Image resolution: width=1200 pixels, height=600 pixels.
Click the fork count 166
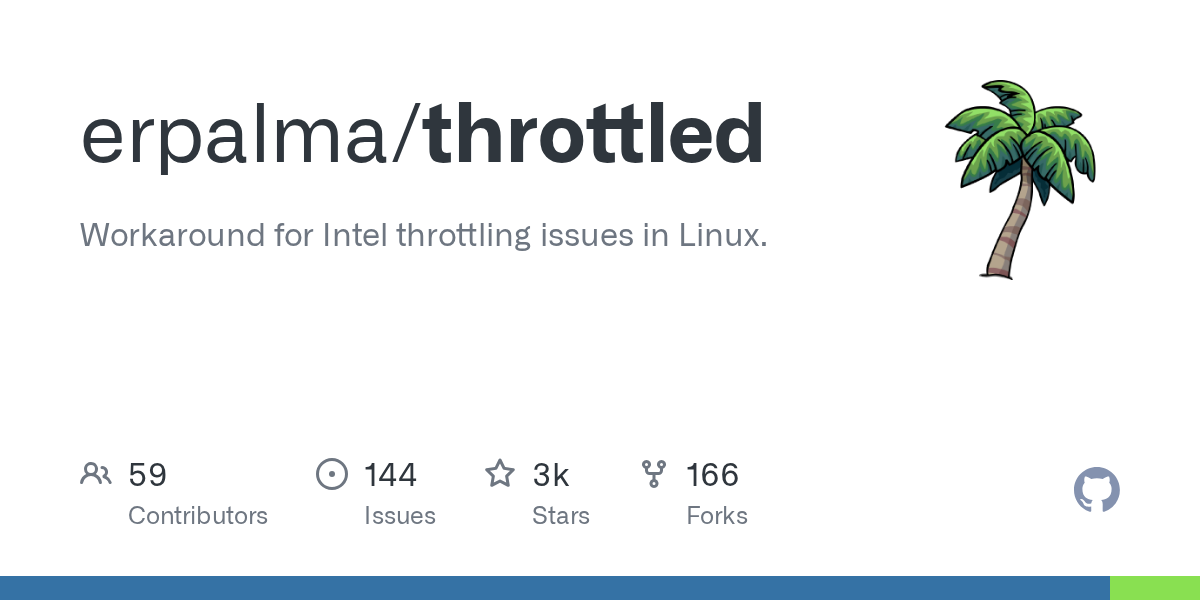pos(712,475)
